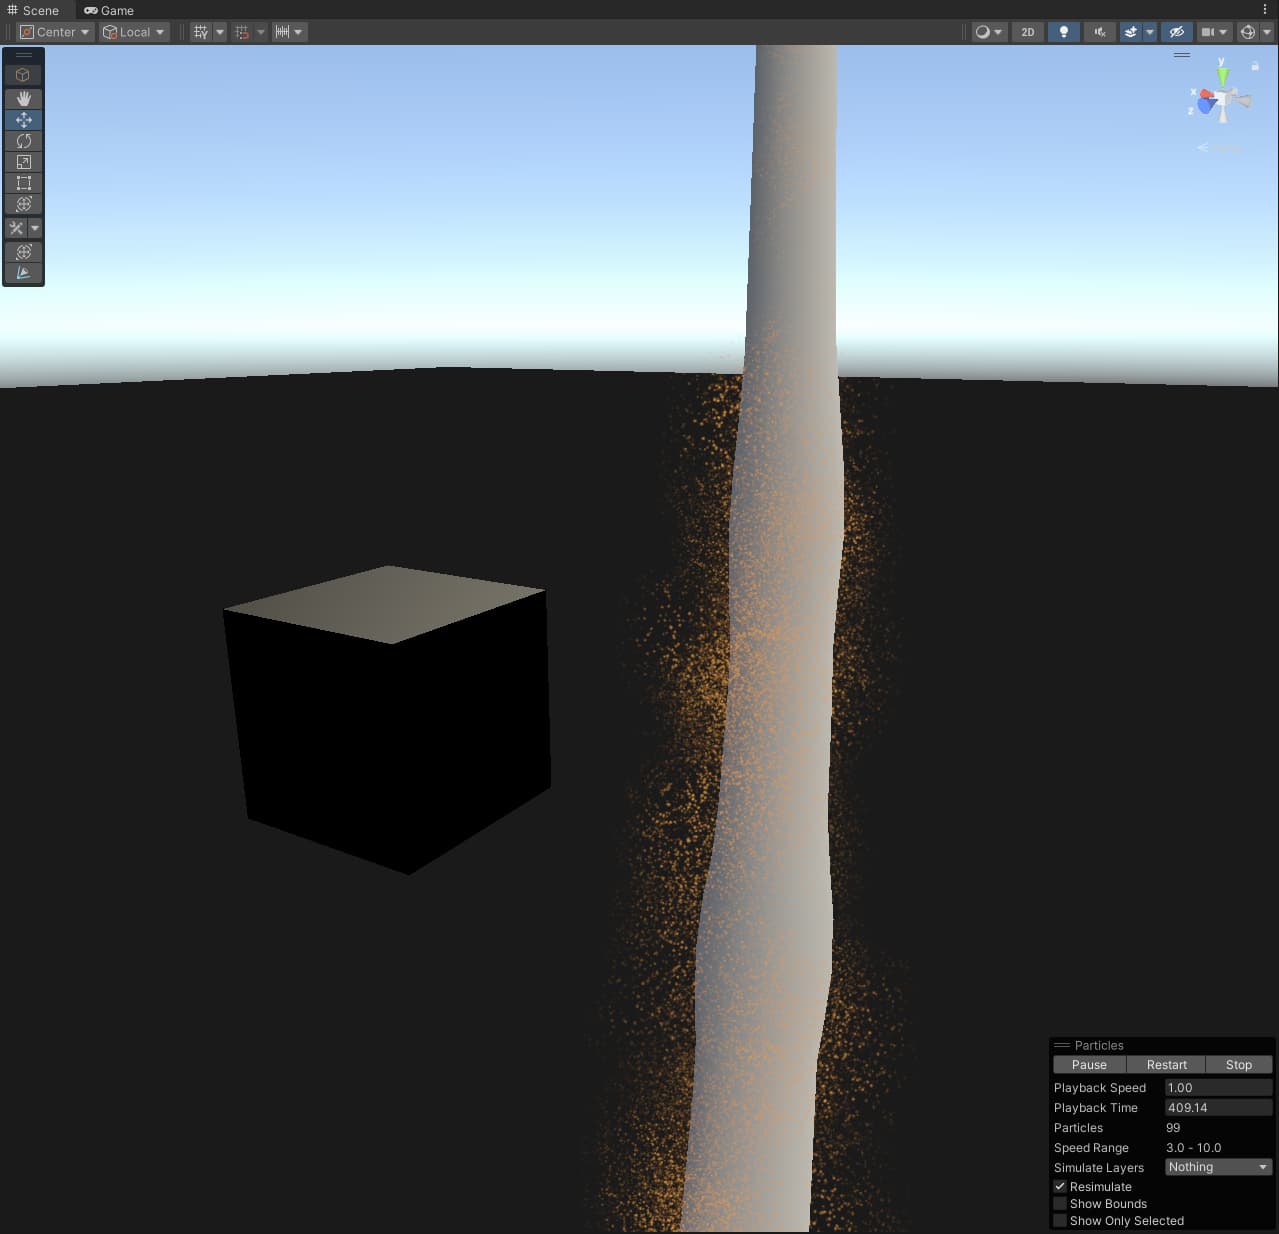Restart the particle playback

(x=1166, y=1064)
